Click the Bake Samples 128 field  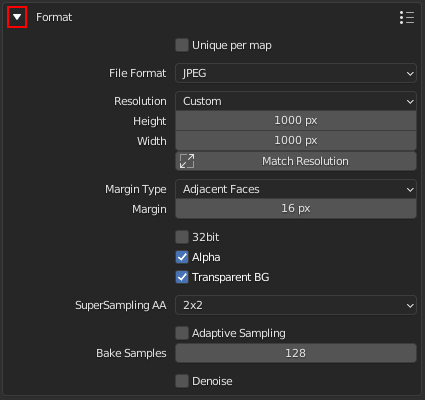click(x=296, y=353)
